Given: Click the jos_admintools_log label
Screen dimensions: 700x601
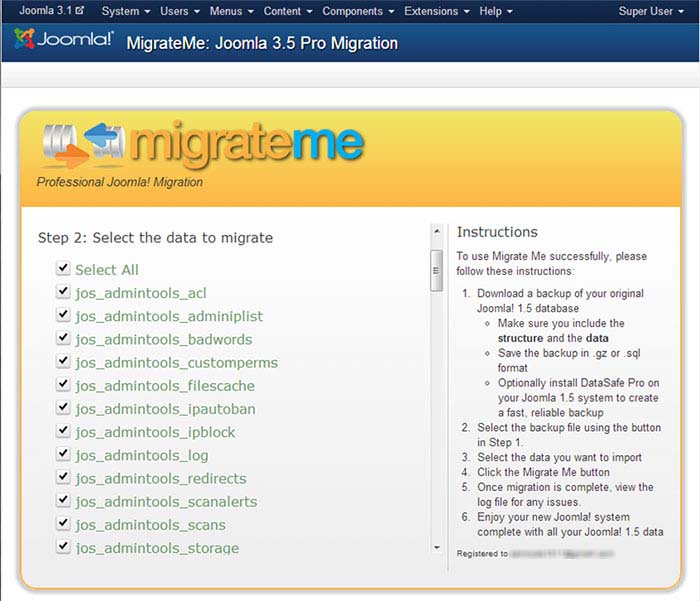Looking at the screenshot, I should coord(142,455).
